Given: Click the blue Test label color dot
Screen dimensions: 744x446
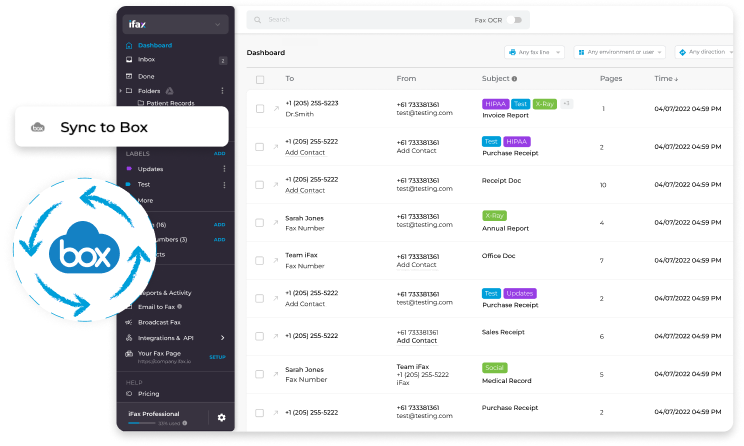Looking at the screenshot, I should tap(128, 184).
